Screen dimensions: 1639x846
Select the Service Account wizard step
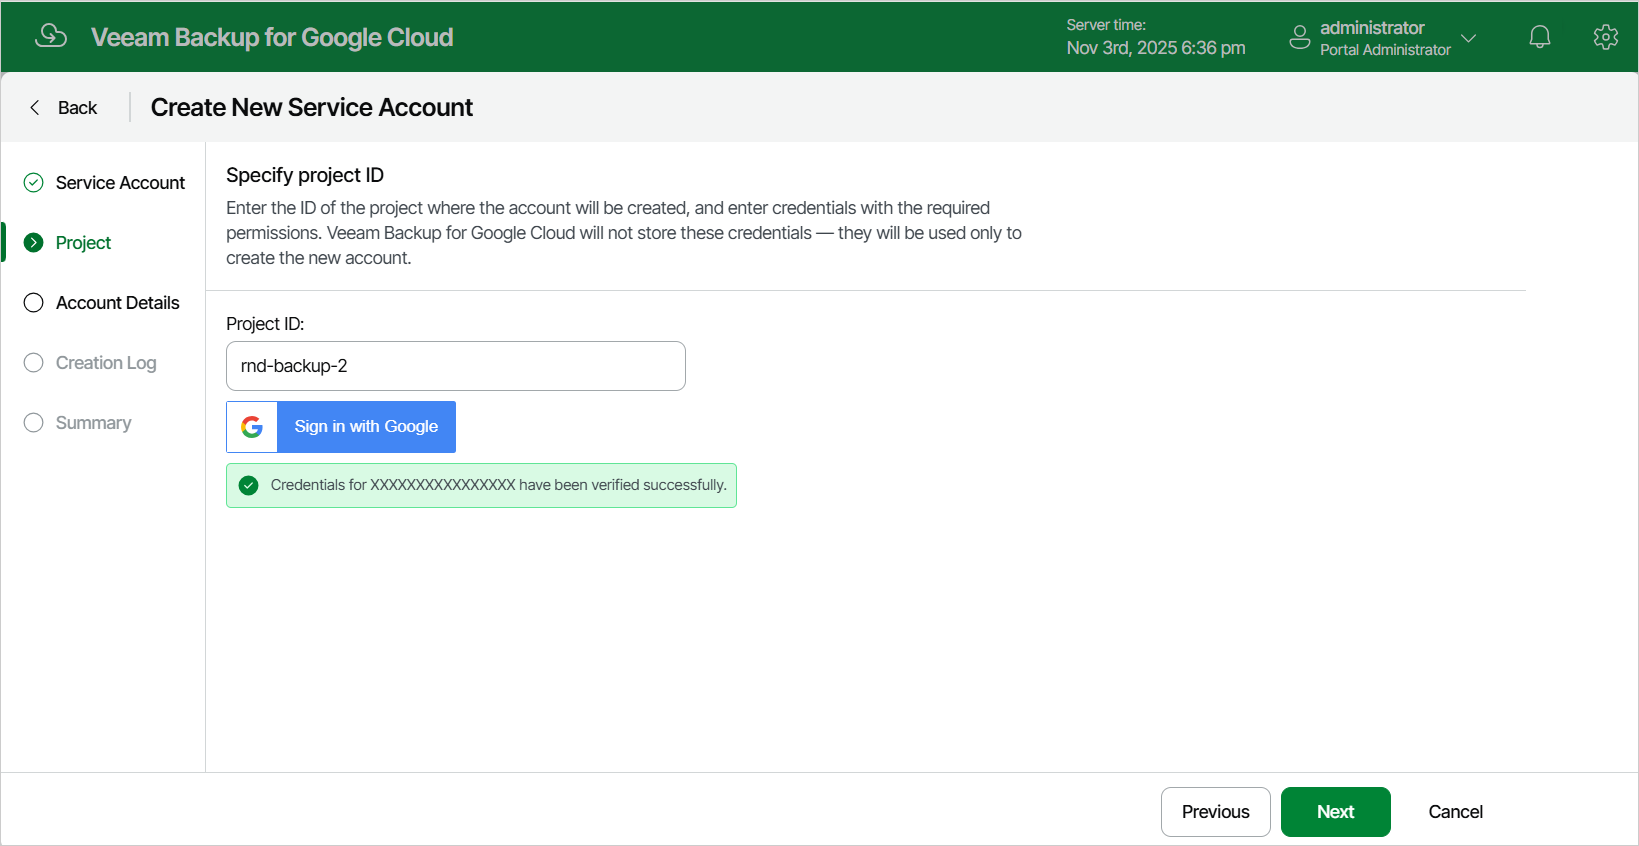(x=120, y=183)
